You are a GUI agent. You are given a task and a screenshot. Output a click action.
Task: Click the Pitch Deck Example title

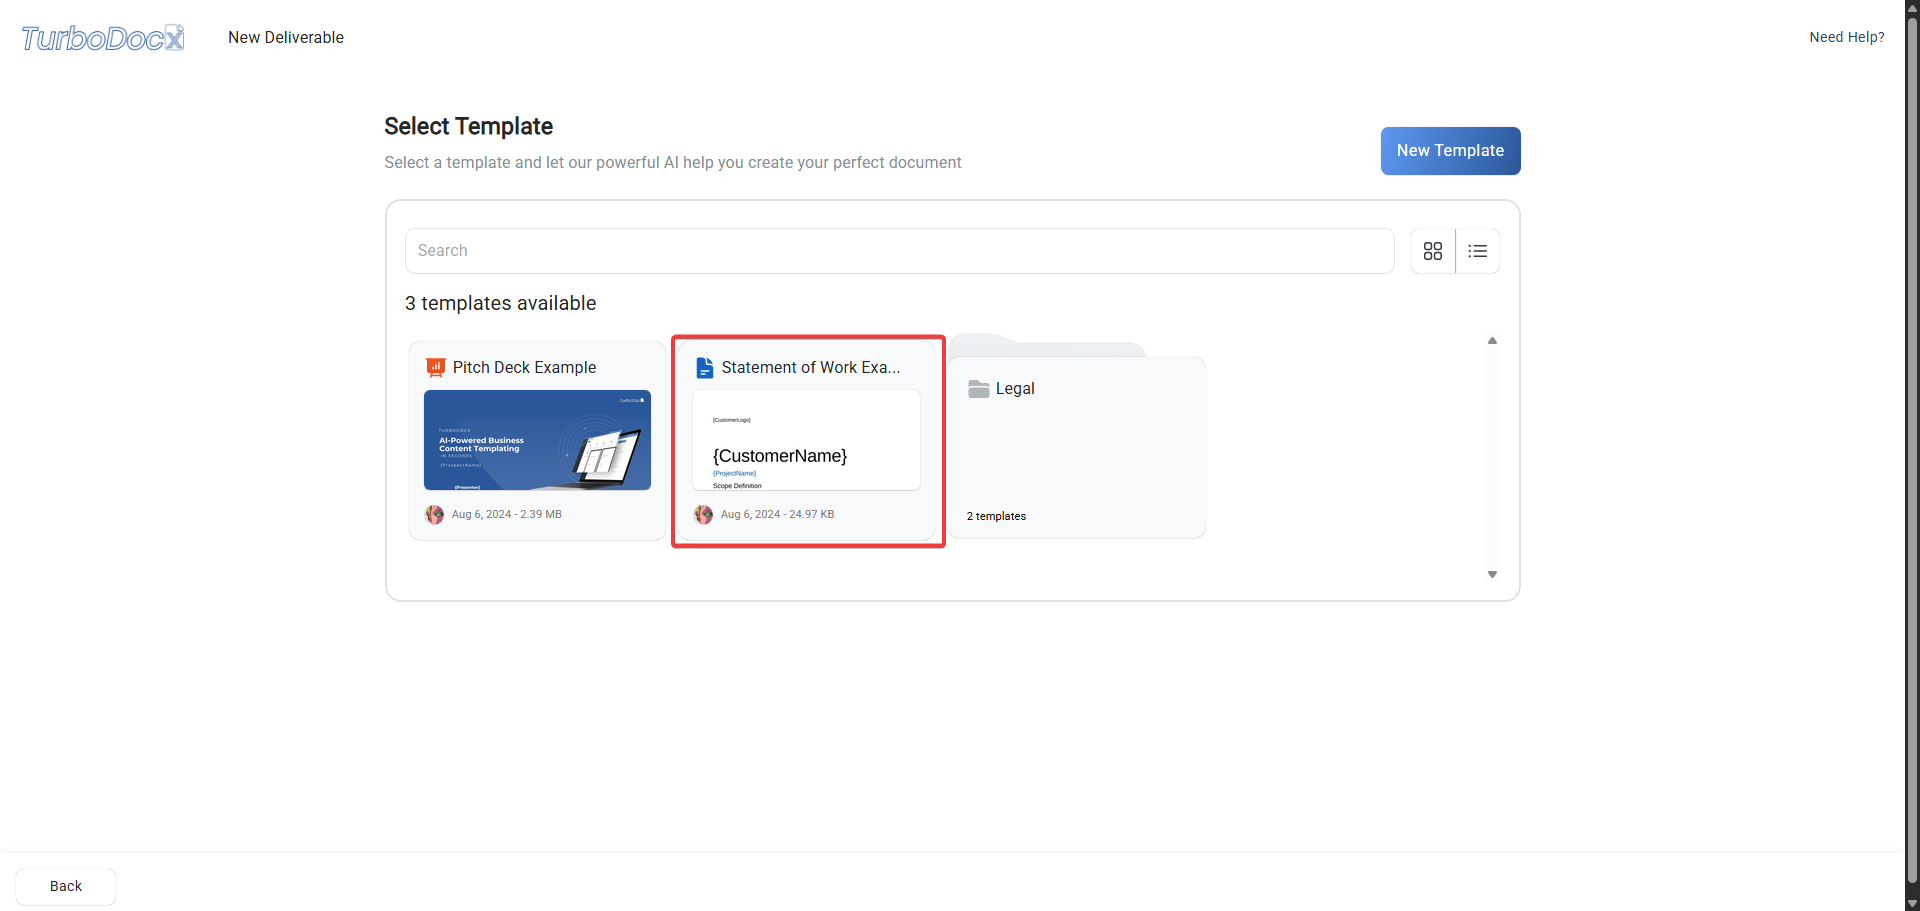(x=524, y=368)
